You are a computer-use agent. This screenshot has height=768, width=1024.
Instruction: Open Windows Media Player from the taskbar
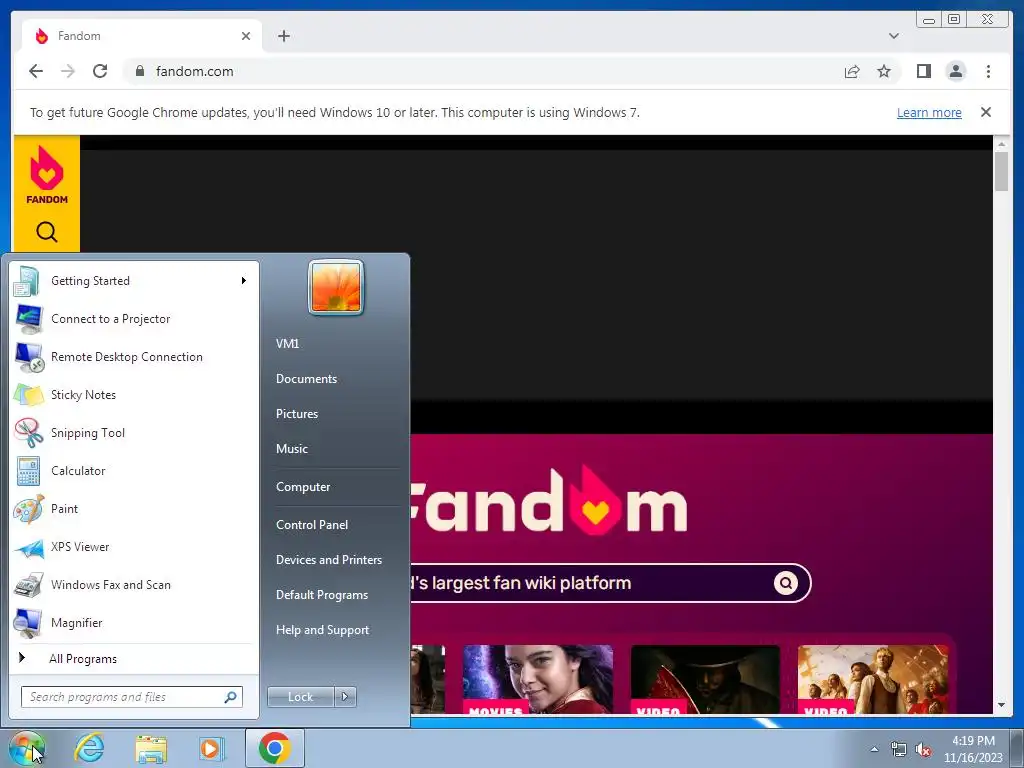211,748
